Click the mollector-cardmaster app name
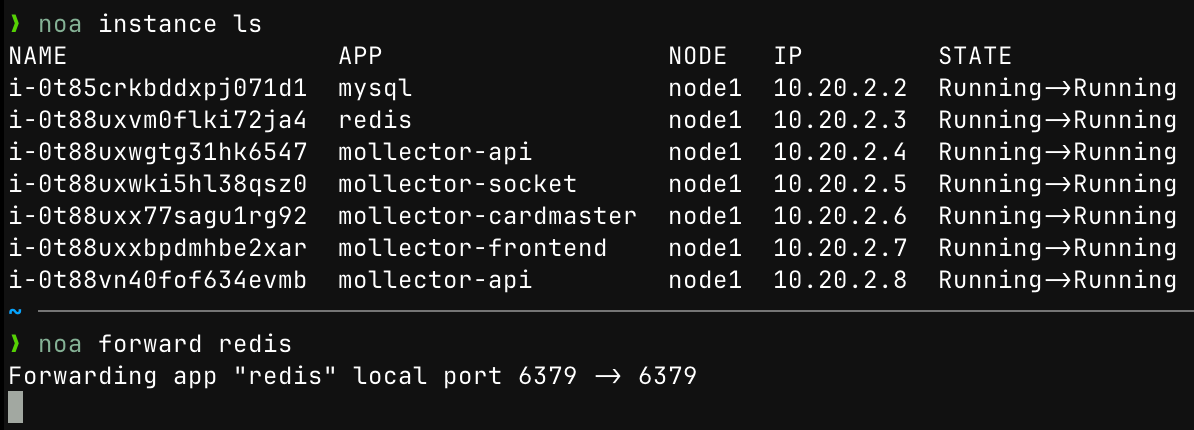This screenshot has height=430, width=1194. [x=487, y=217]
